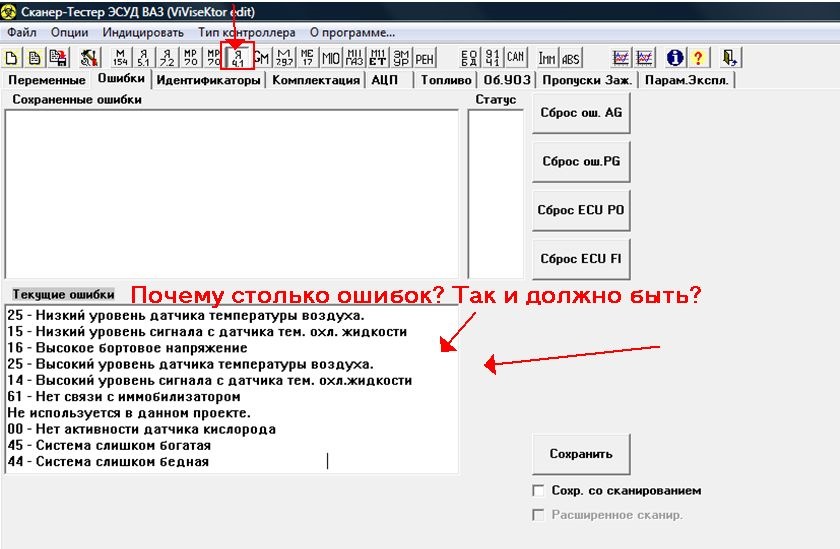The width and height of the screenshot is (840, 549).
Task: Click the EO БД toolbar icon
Action: [x=469, y=57]
